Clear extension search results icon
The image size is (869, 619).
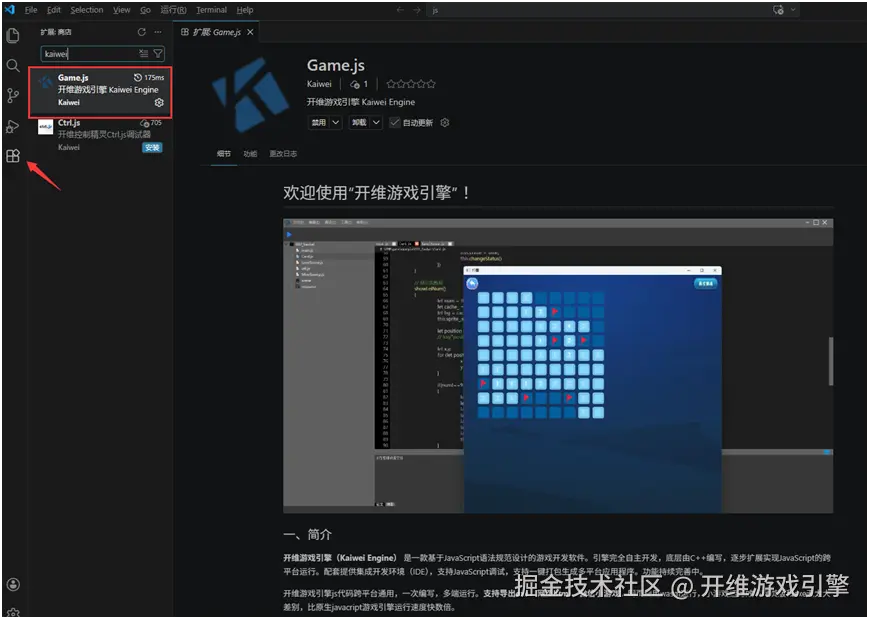(144, 53)
